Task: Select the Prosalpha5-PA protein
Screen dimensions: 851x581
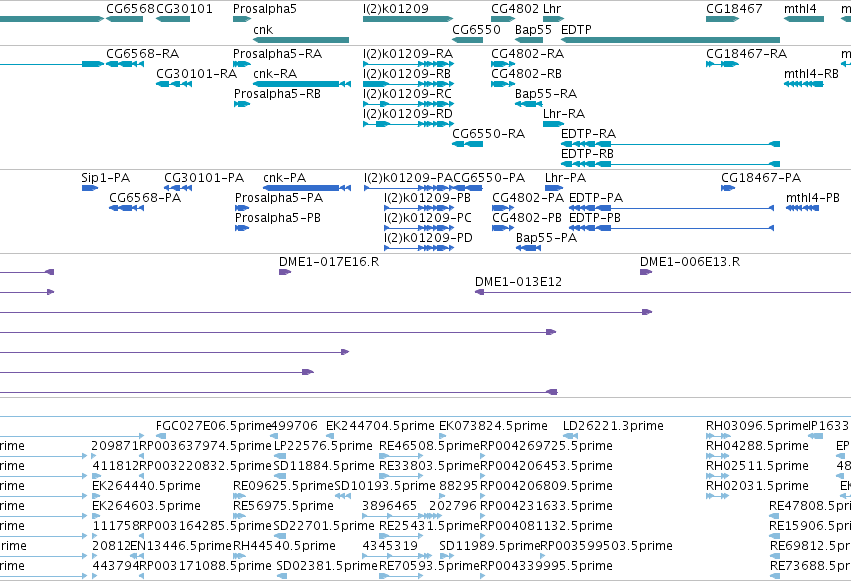Action: (242, 208)
